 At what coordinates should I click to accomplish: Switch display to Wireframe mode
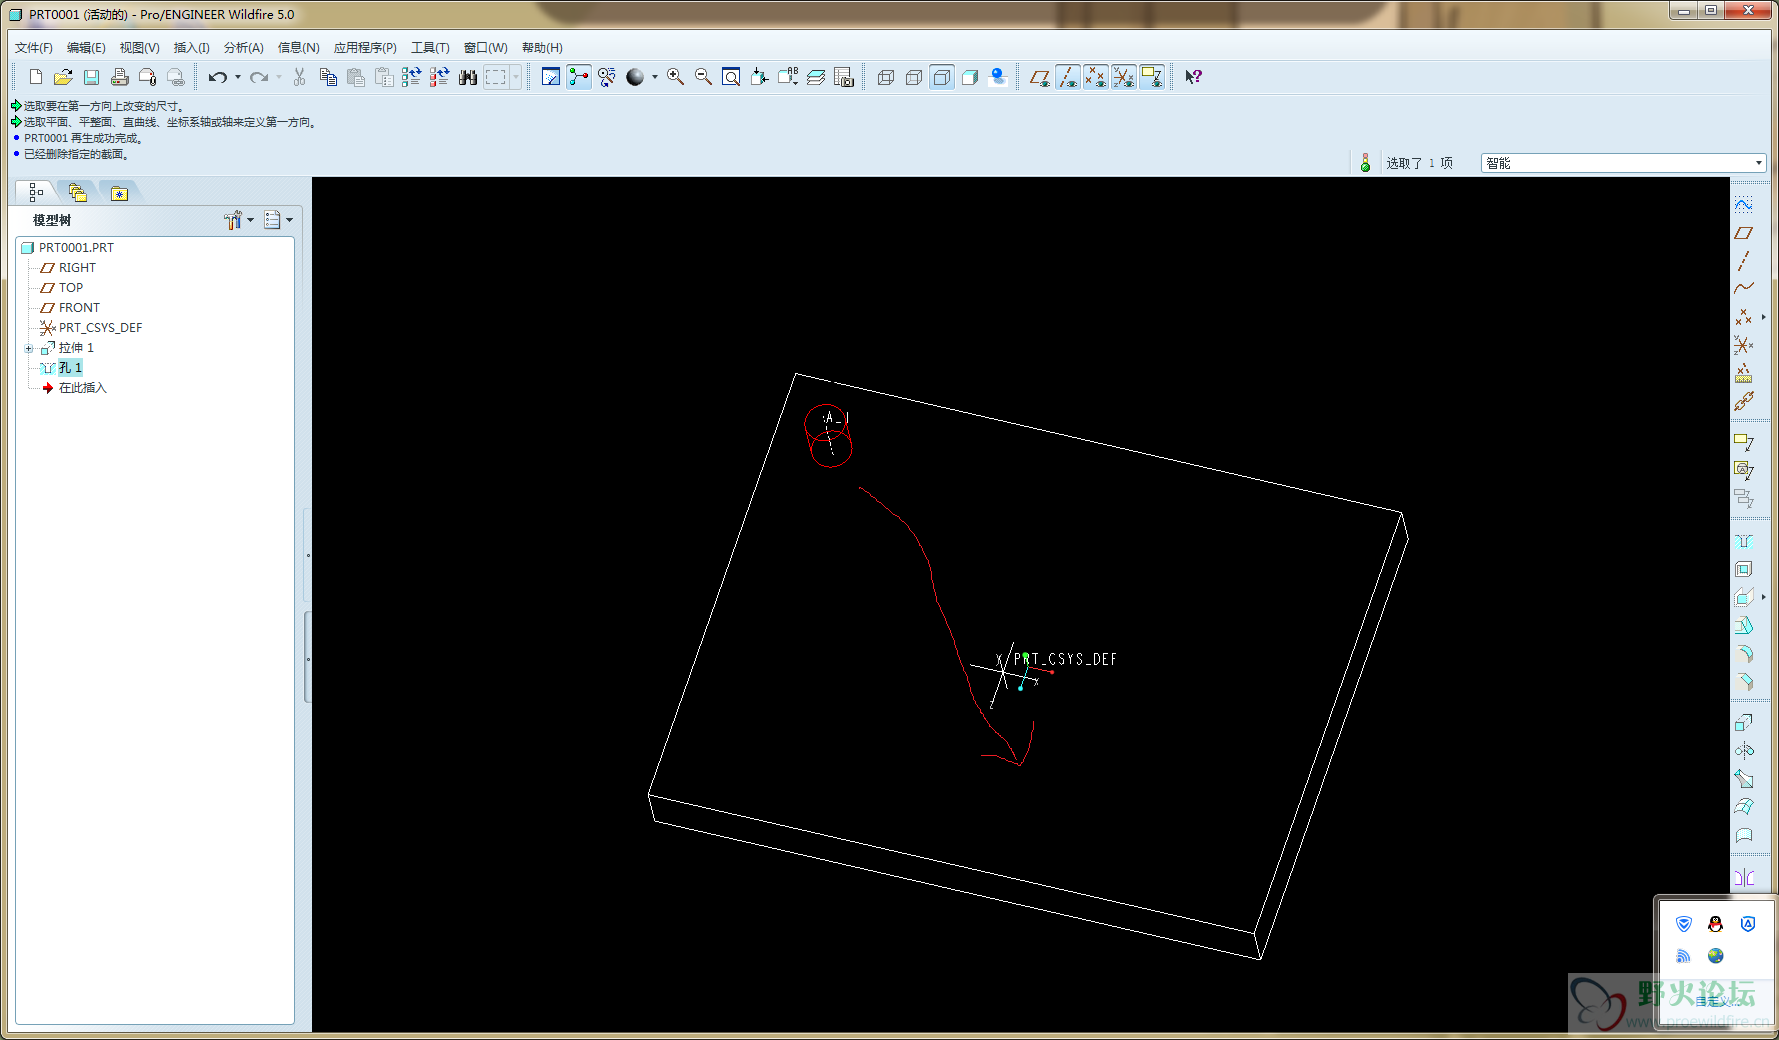point(886,77)
